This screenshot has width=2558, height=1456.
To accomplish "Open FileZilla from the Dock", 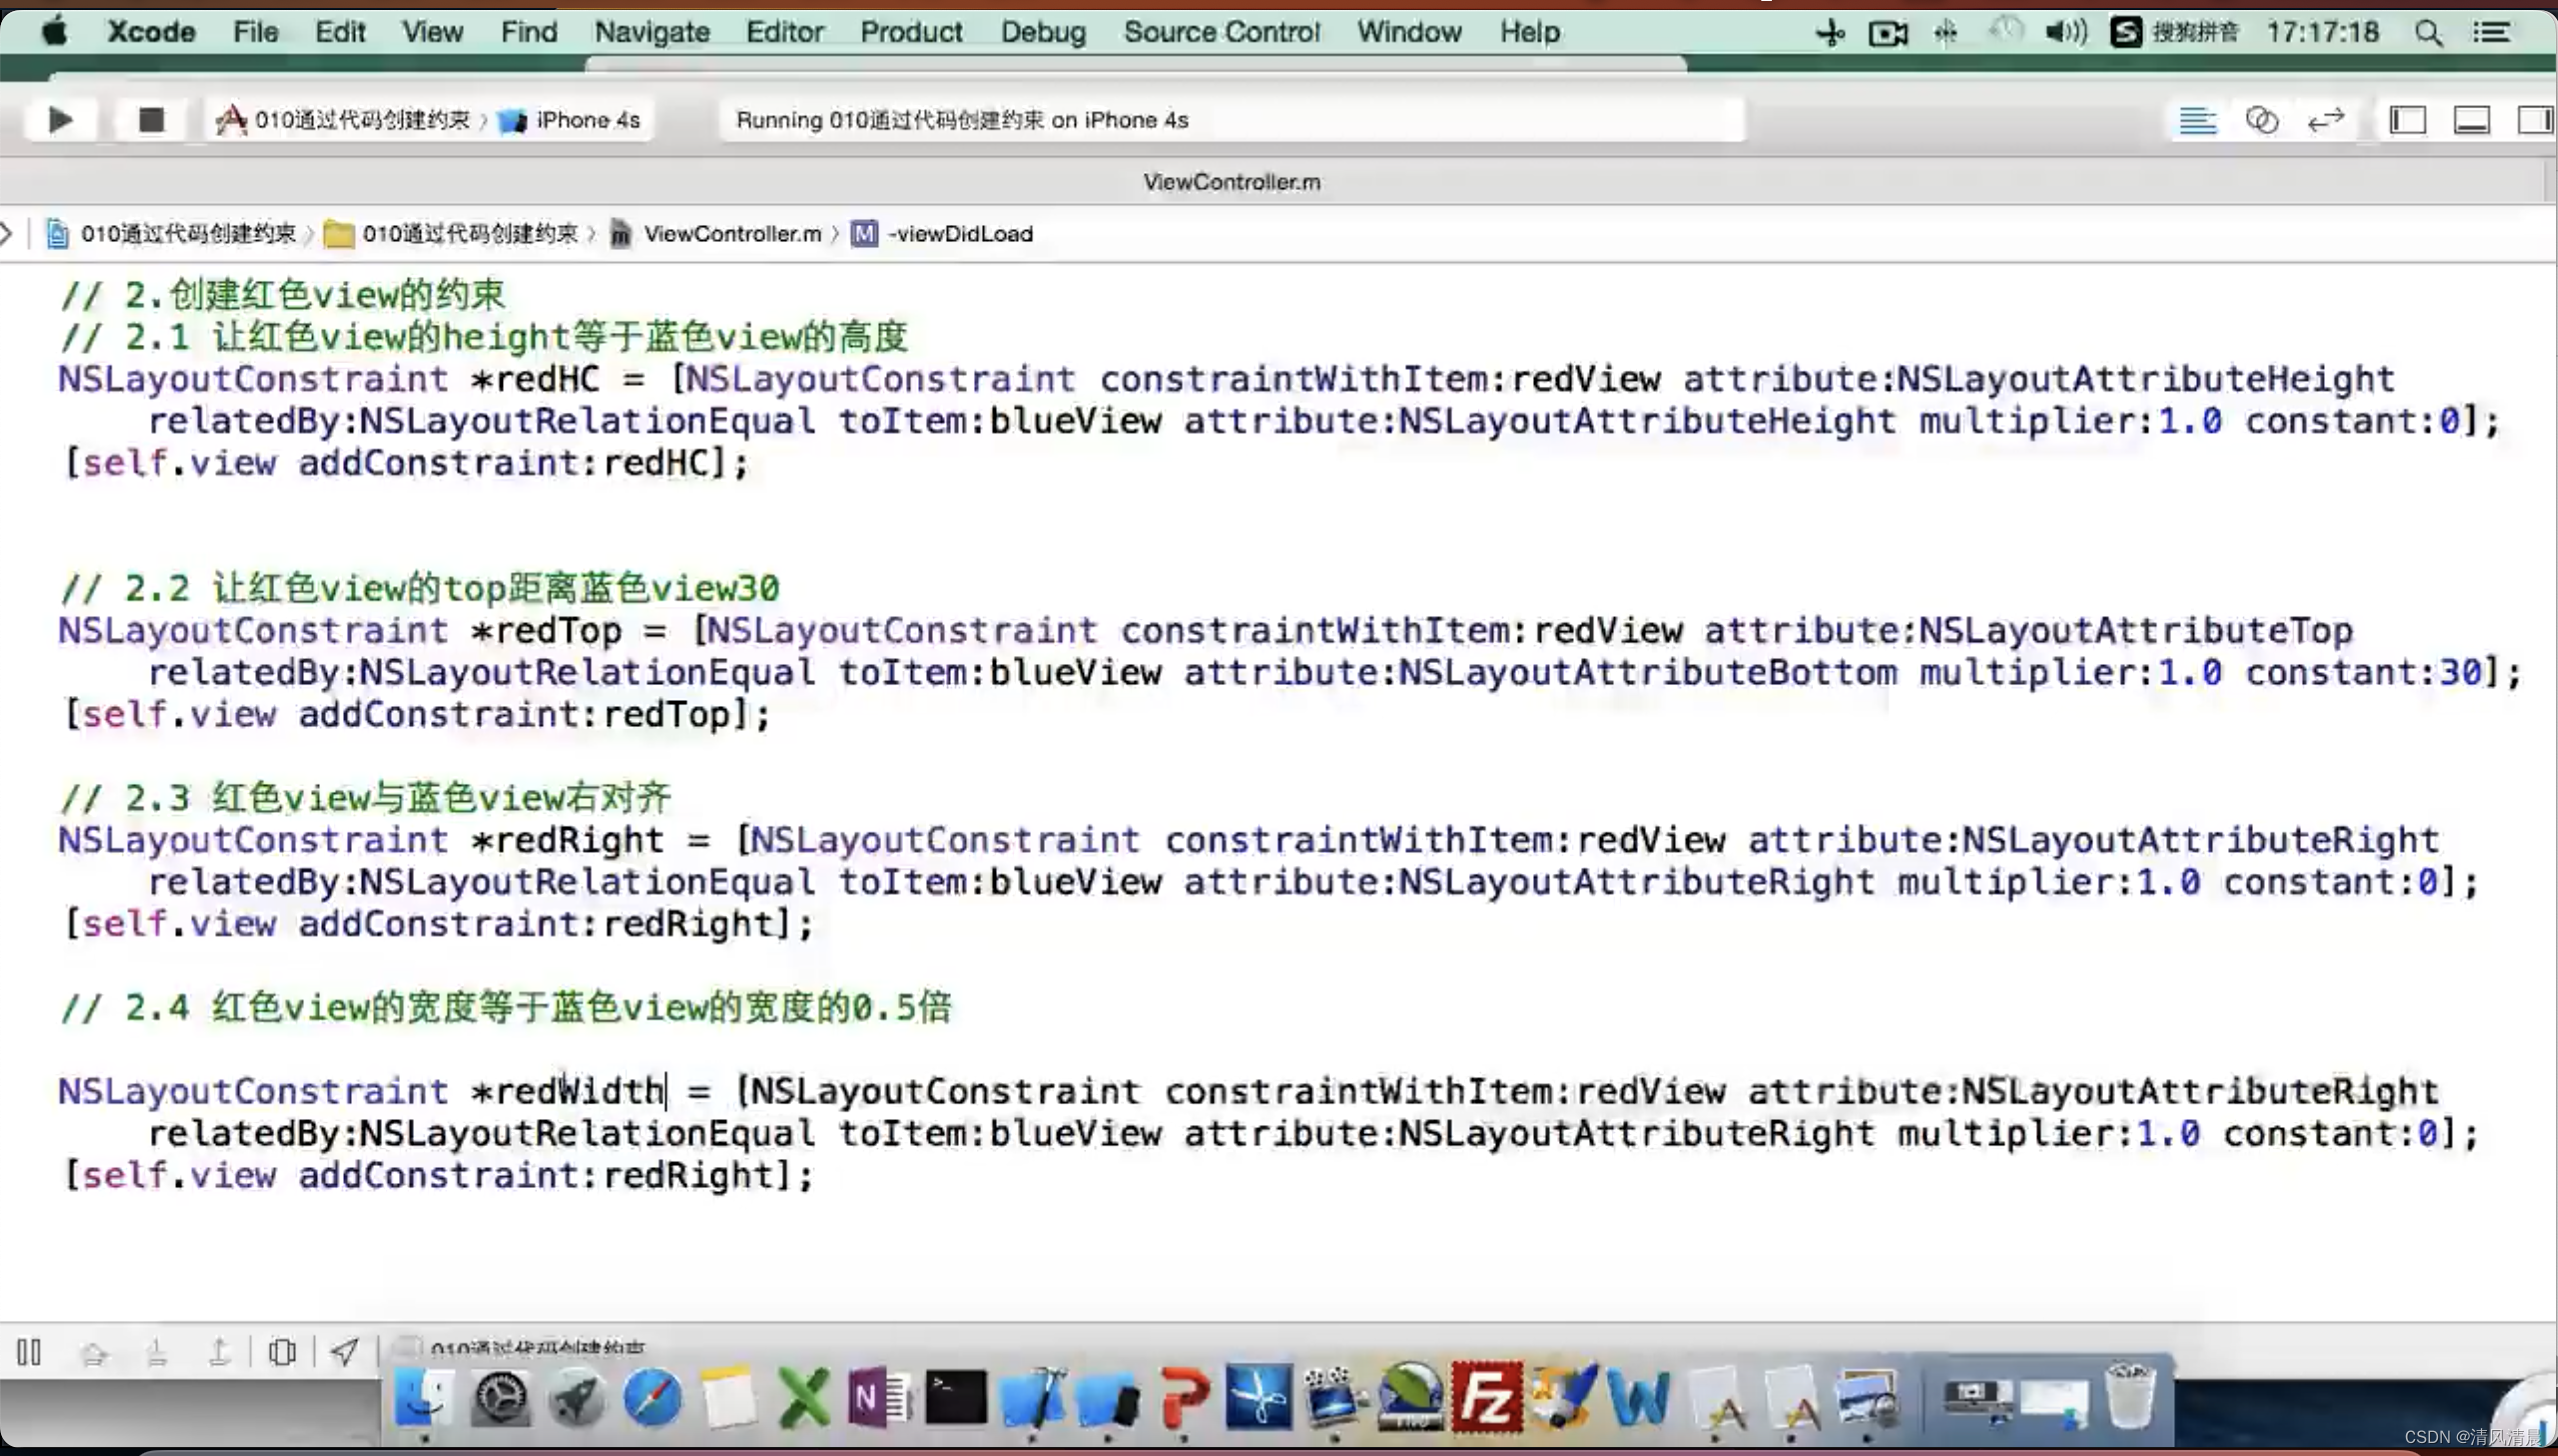I will [x=1486, y=1395].
